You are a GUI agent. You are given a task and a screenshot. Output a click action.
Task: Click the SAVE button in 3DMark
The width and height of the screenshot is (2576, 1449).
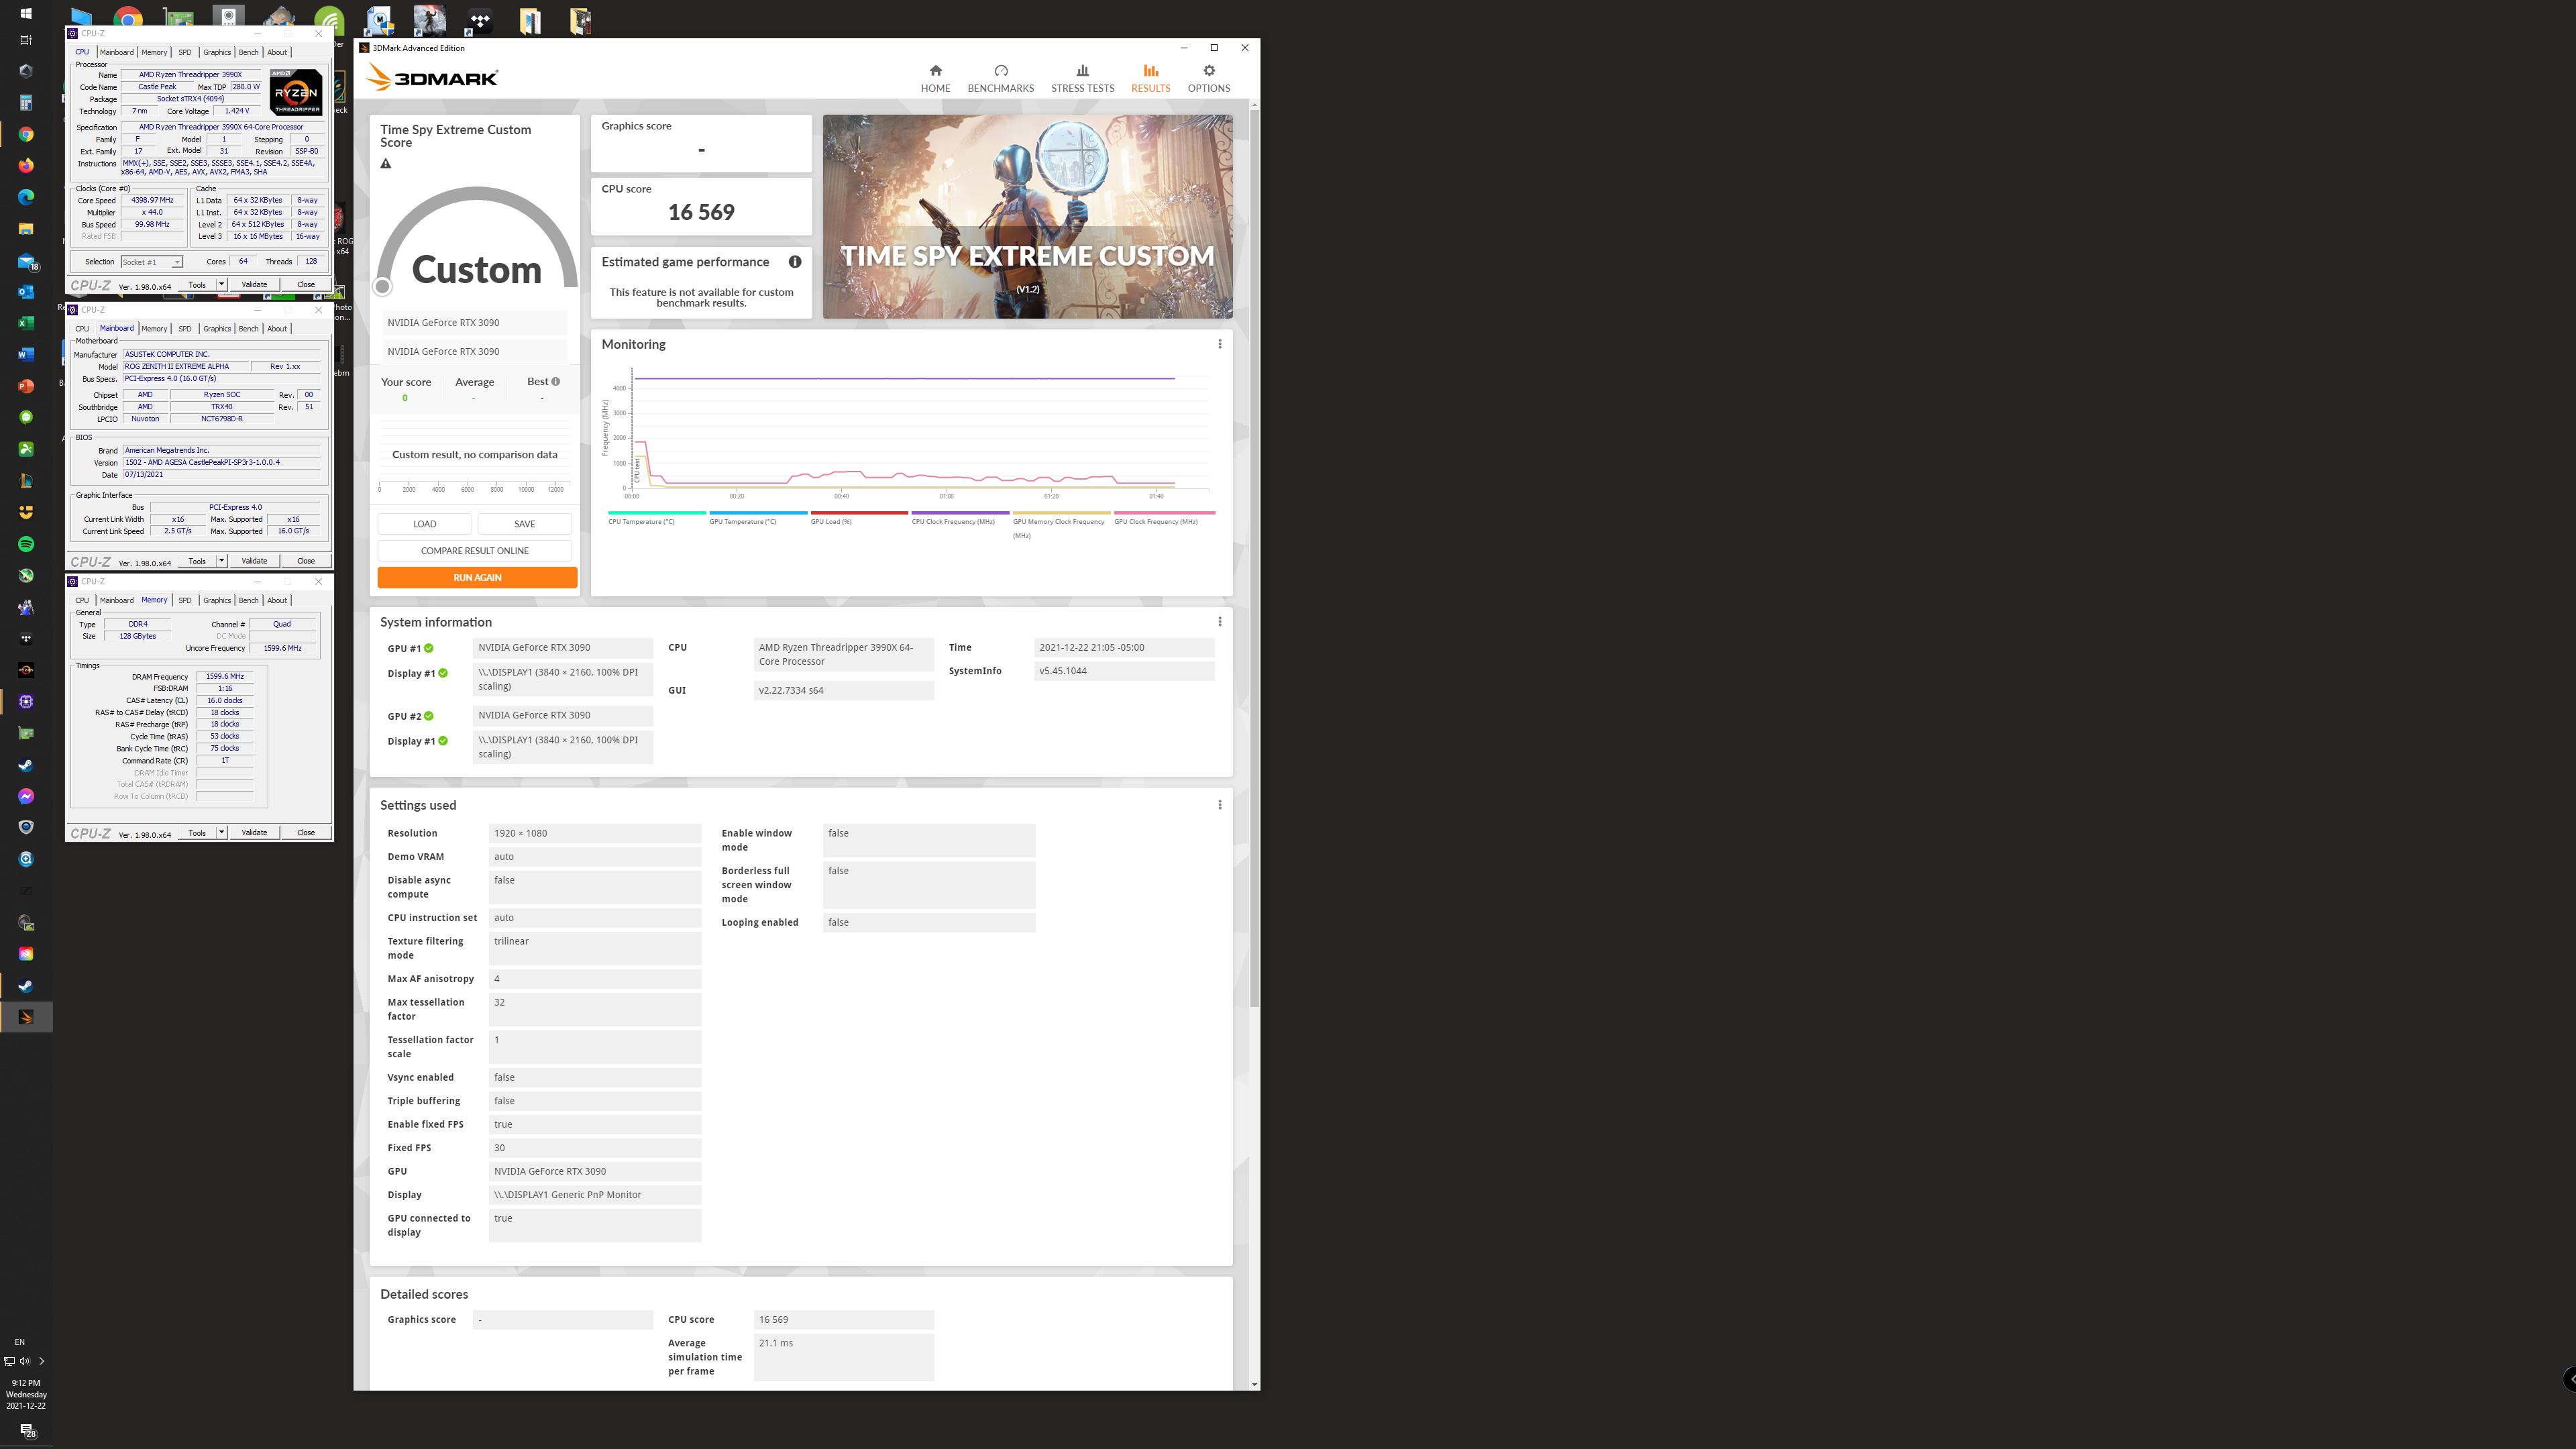point(524,524)
